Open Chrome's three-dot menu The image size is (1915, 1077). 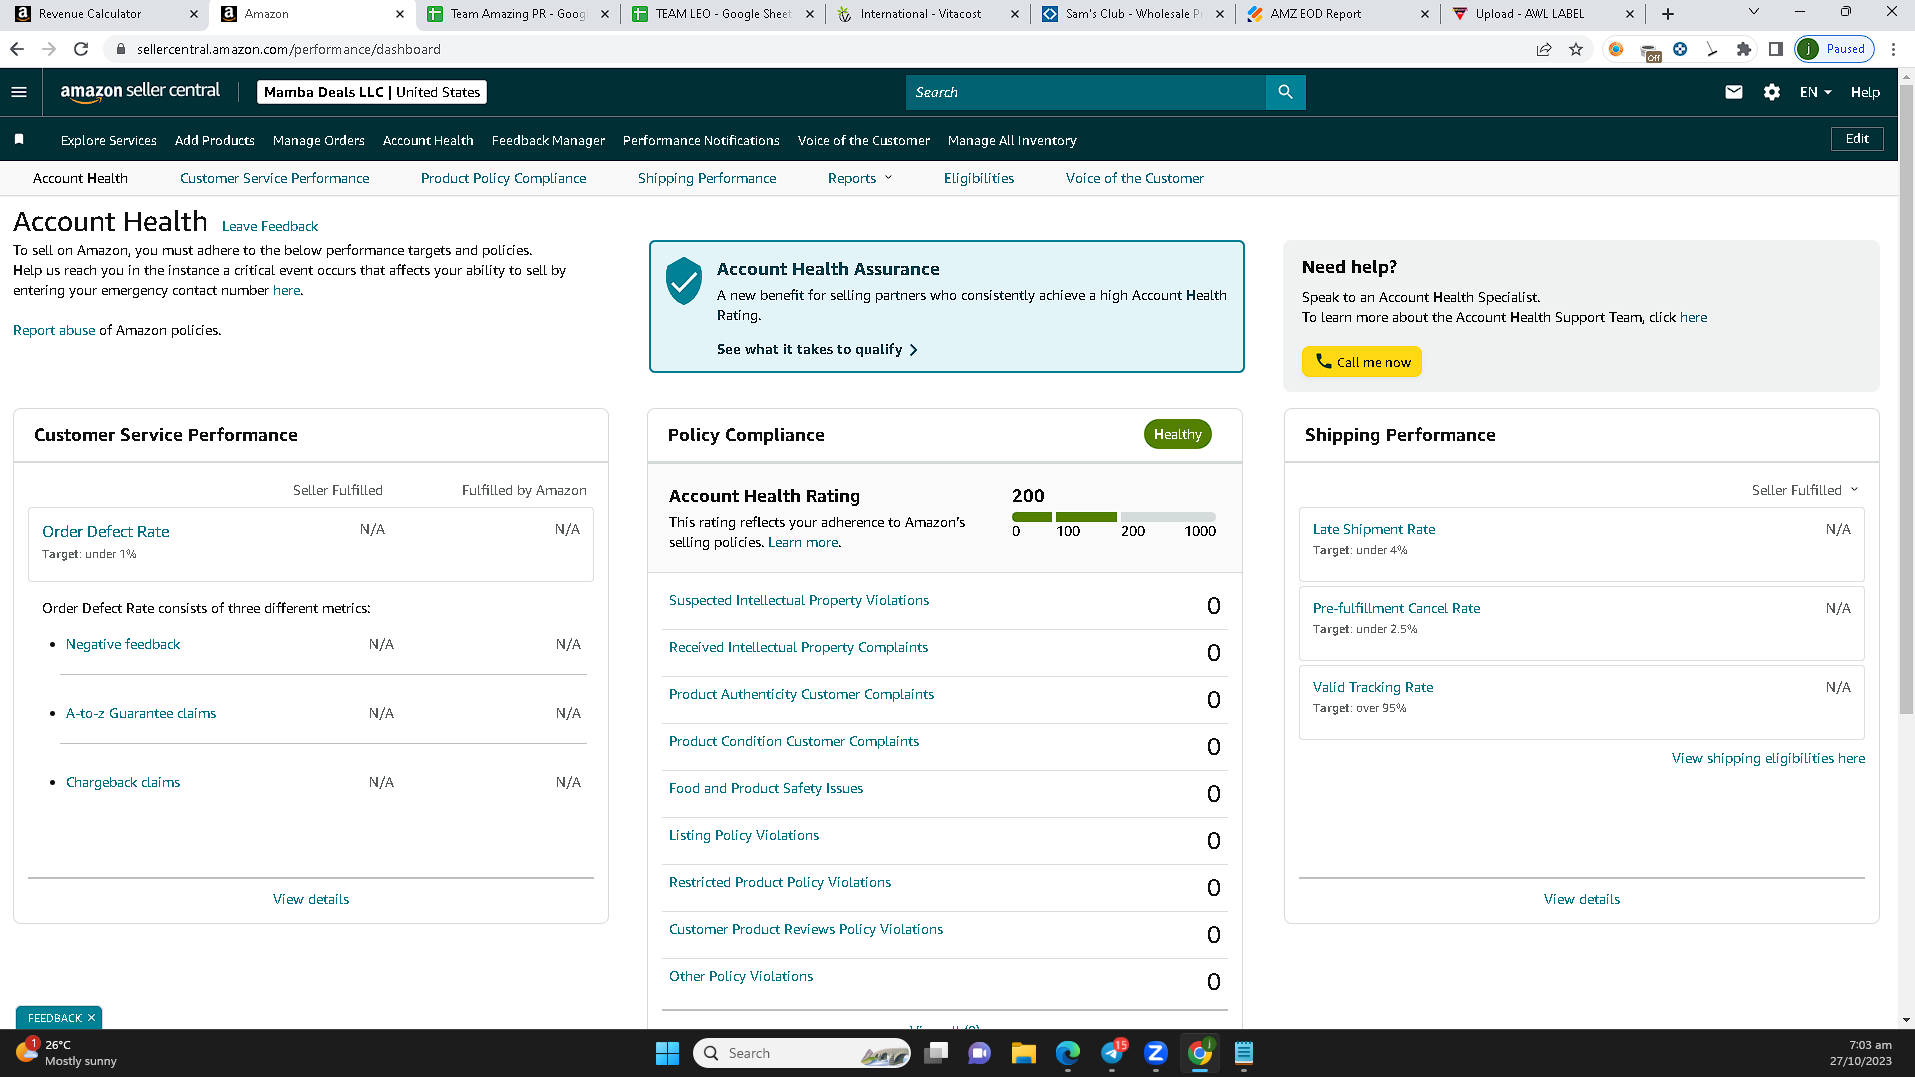[x=1893, y=49]
